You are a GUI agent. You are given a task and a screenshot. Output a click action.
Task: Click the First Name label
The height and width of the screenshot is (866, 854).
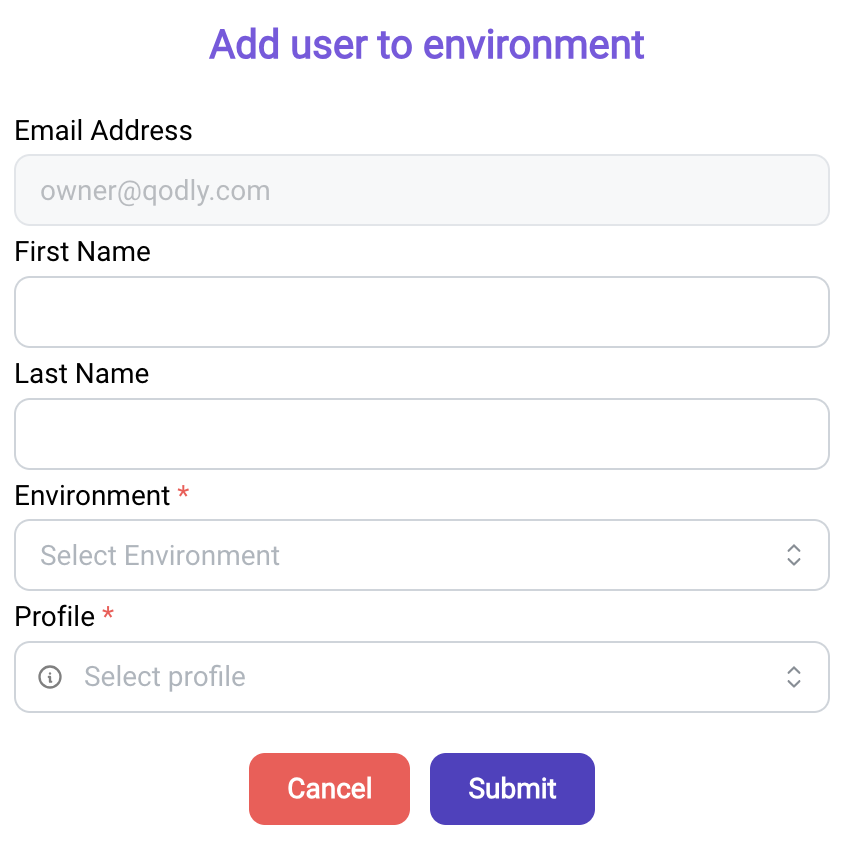pos(82,252)
